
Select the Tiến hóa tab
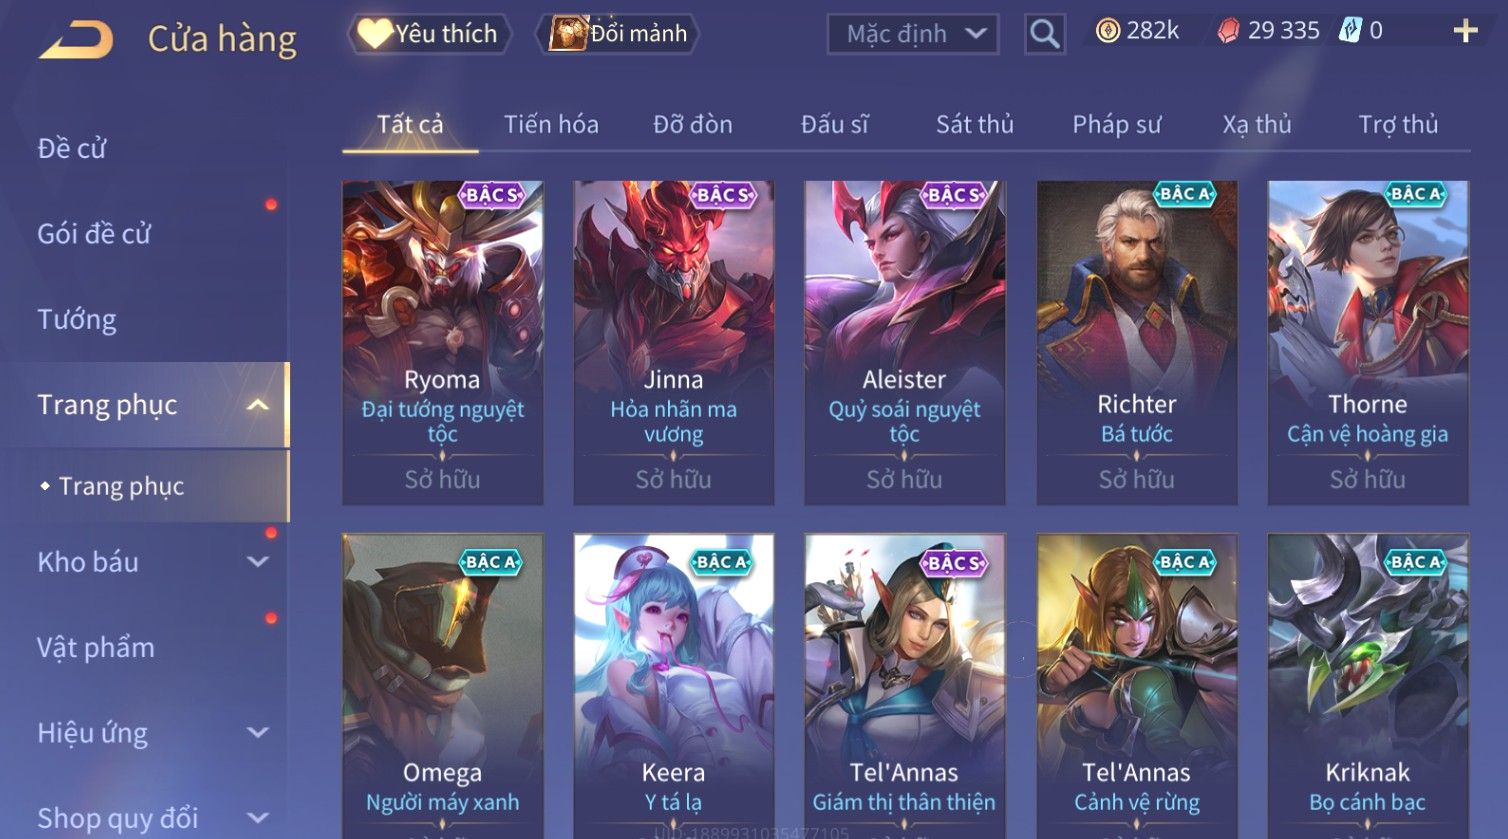[x=551, y=124]
